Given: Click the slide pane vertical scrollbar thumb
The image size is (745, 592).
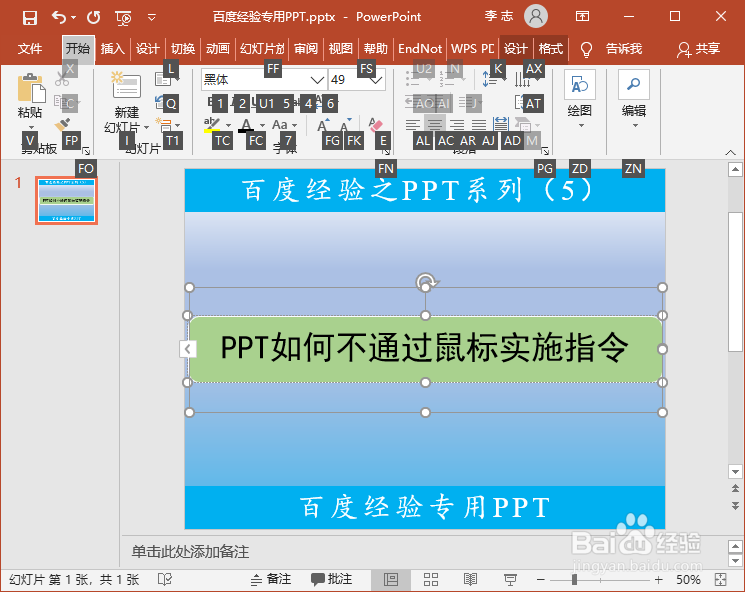Looking at the screenshot, I should point(735,282).
